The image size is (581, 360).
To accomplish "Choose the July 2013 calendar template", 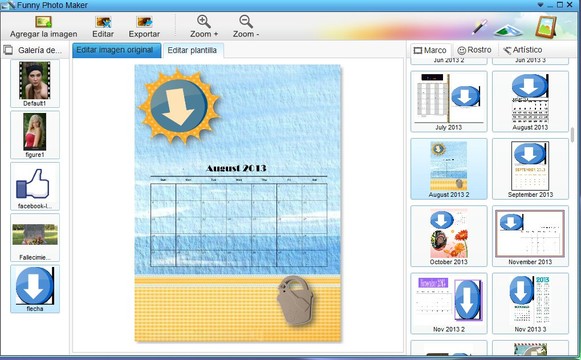I will 449,101.
